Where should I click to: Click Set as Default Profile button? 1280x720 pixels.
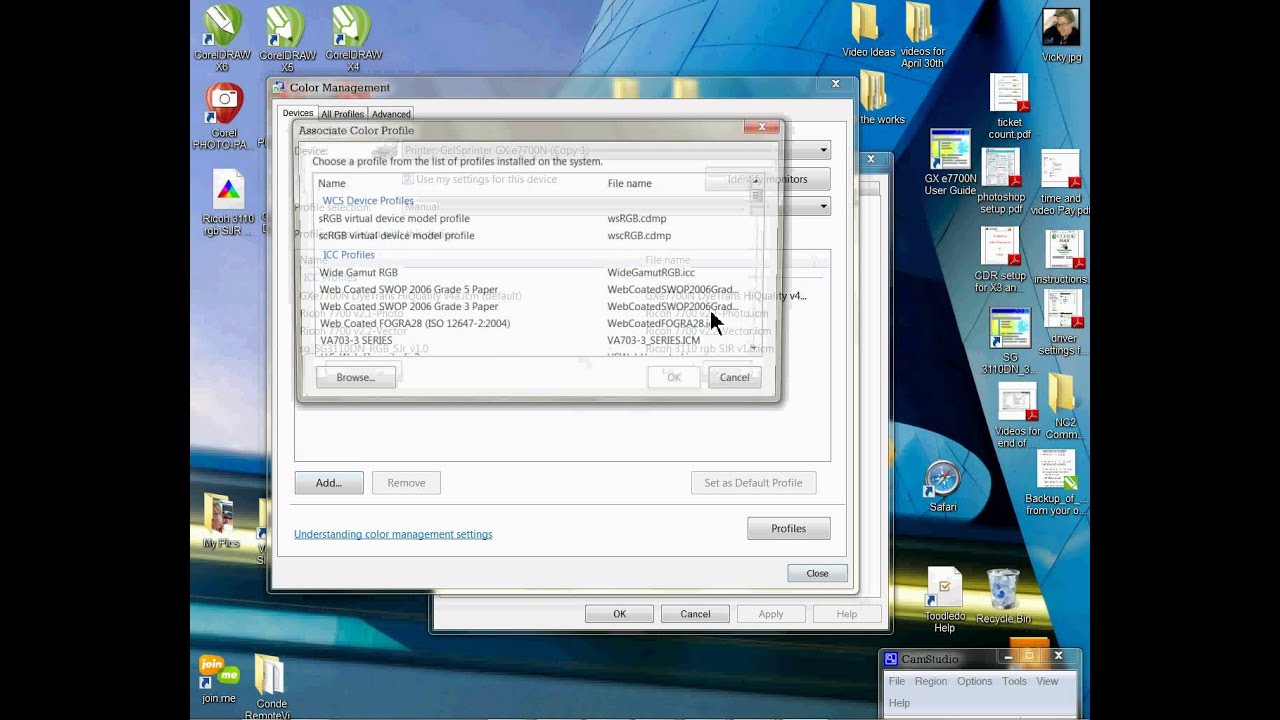(x=753, y=482)
